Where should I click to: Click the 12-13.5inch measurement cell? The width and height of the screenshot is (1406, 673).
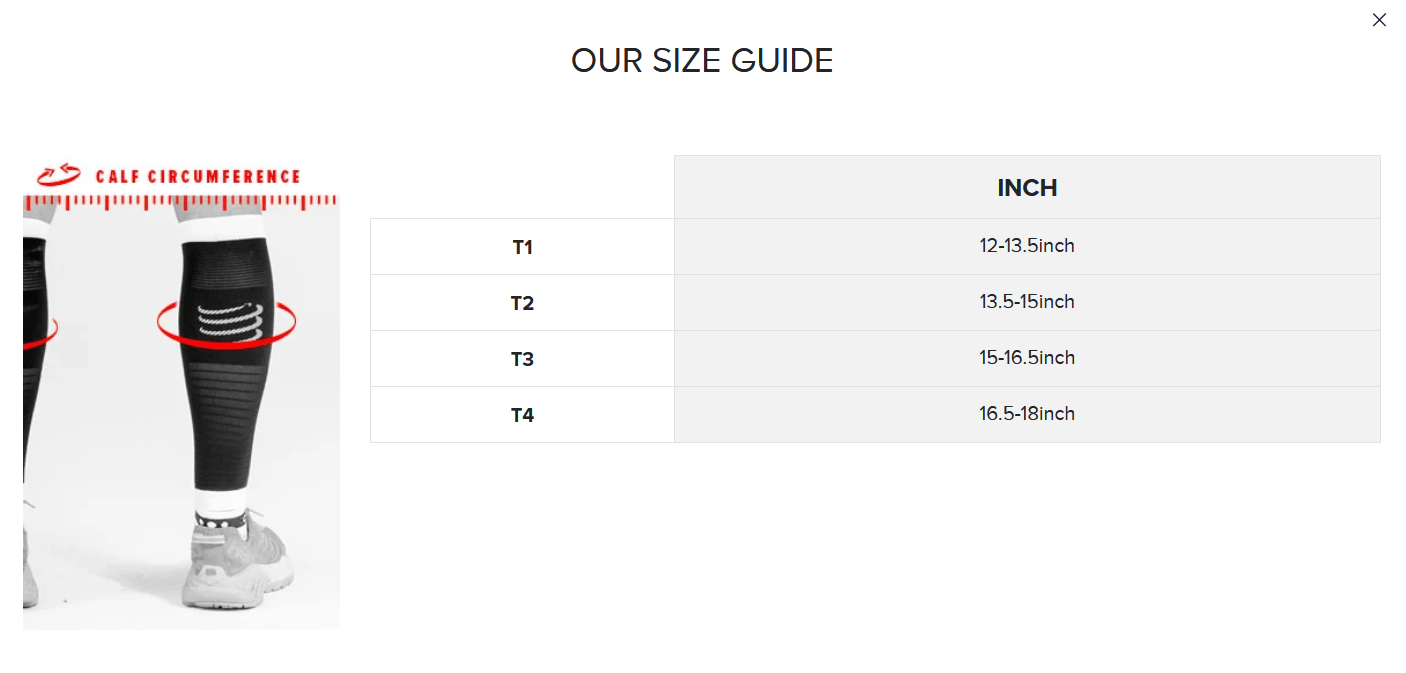tap(1027, 246)
